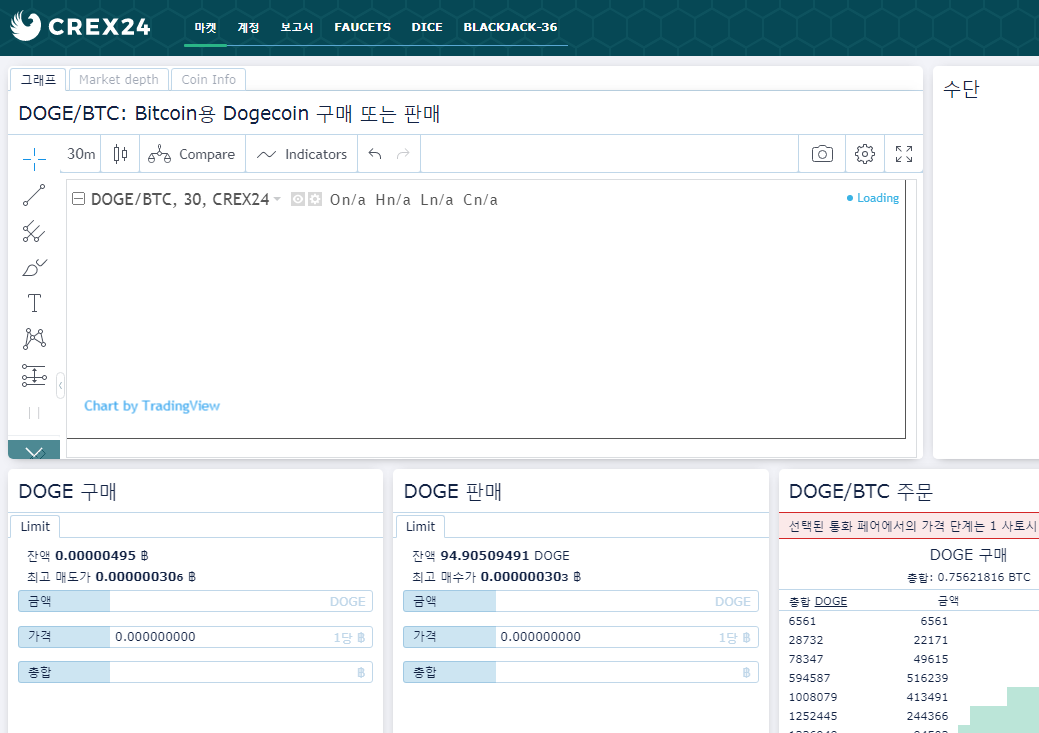Viewport: 1039px width, 733px height.
Task: Go to DICE page
Action: click(x=427, y=27)
